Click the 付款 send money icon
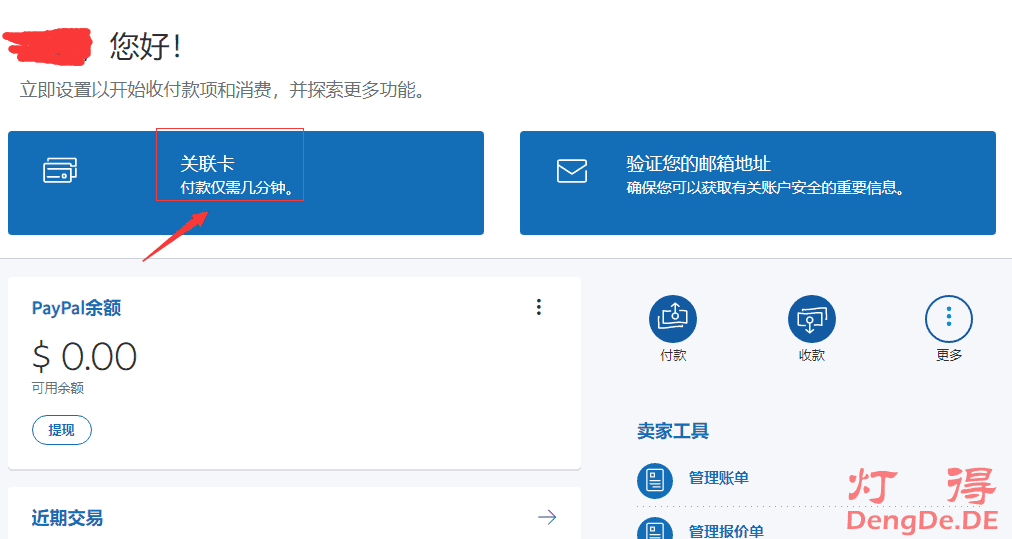The width and height of the screenshot is (1012, 539). (673, 319)
